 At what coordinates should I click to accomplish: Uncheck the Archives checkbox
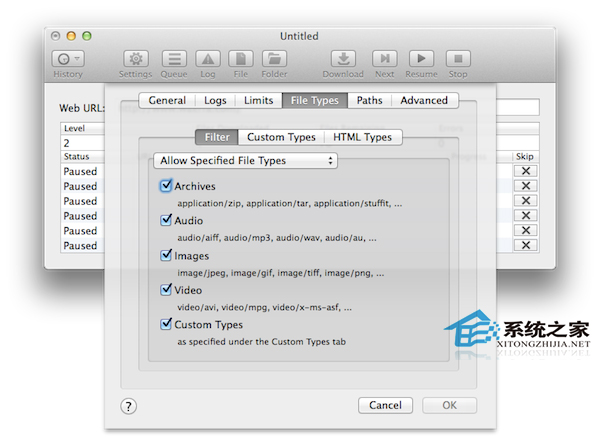pyautogui.click(x=166, y=186)
